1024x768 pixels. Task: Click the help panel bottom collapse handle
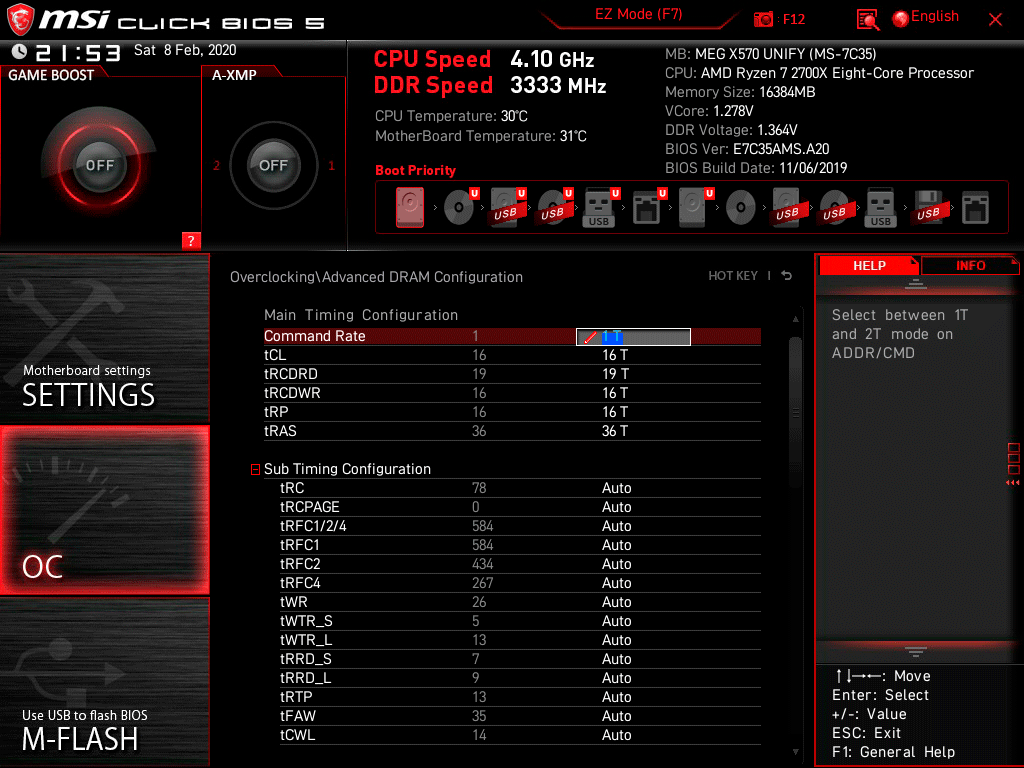pyautogui.click(x=916, y=651)
